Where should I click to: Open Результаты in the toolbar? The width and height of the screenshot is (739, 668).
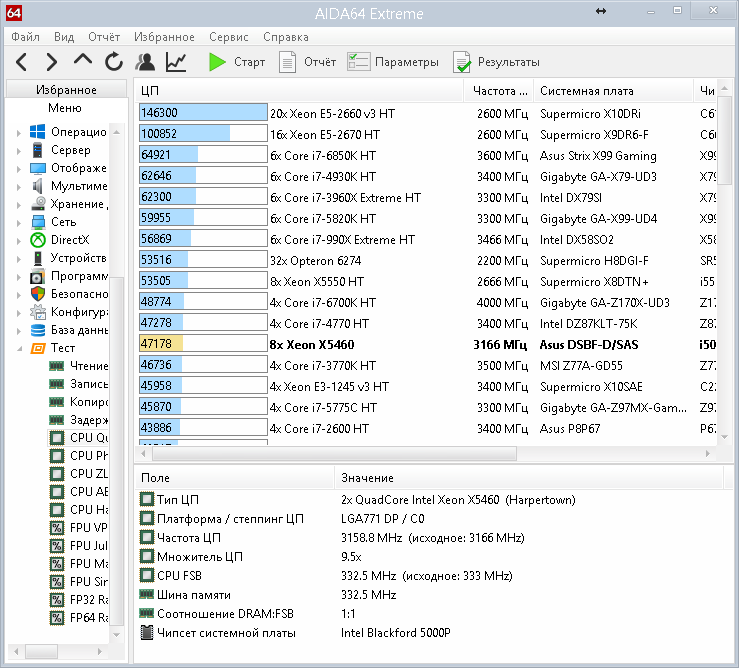pyautogui.click(x=496, y=62)
